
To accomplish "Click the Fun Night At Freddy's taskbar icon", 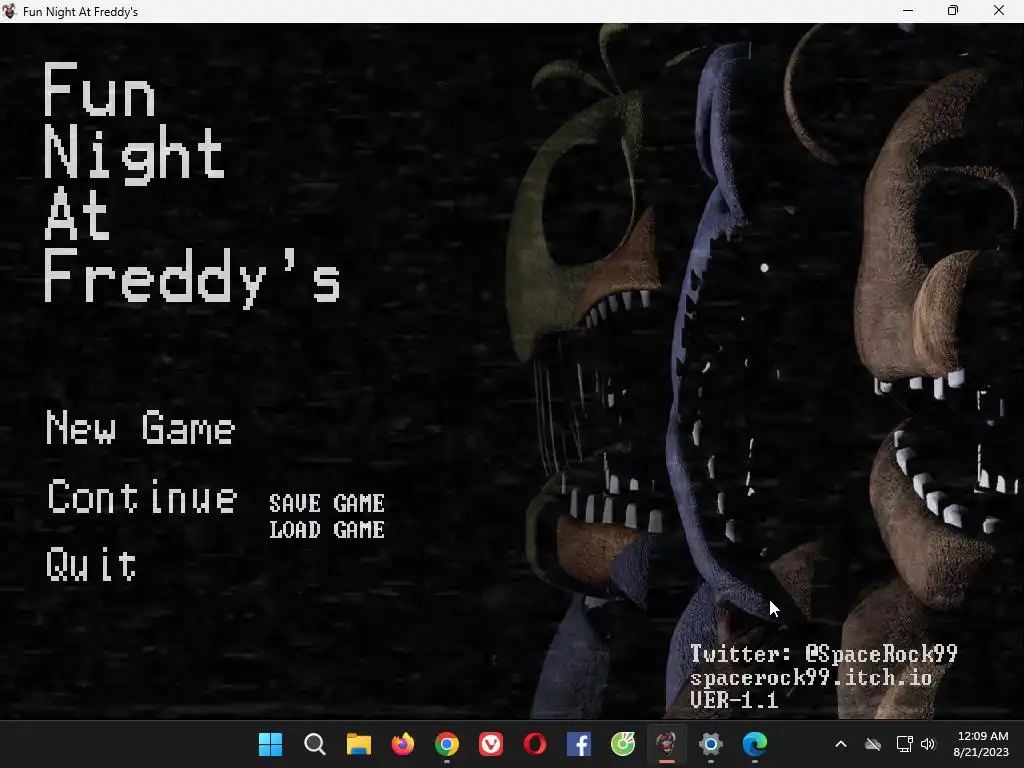I will (667, 744).
